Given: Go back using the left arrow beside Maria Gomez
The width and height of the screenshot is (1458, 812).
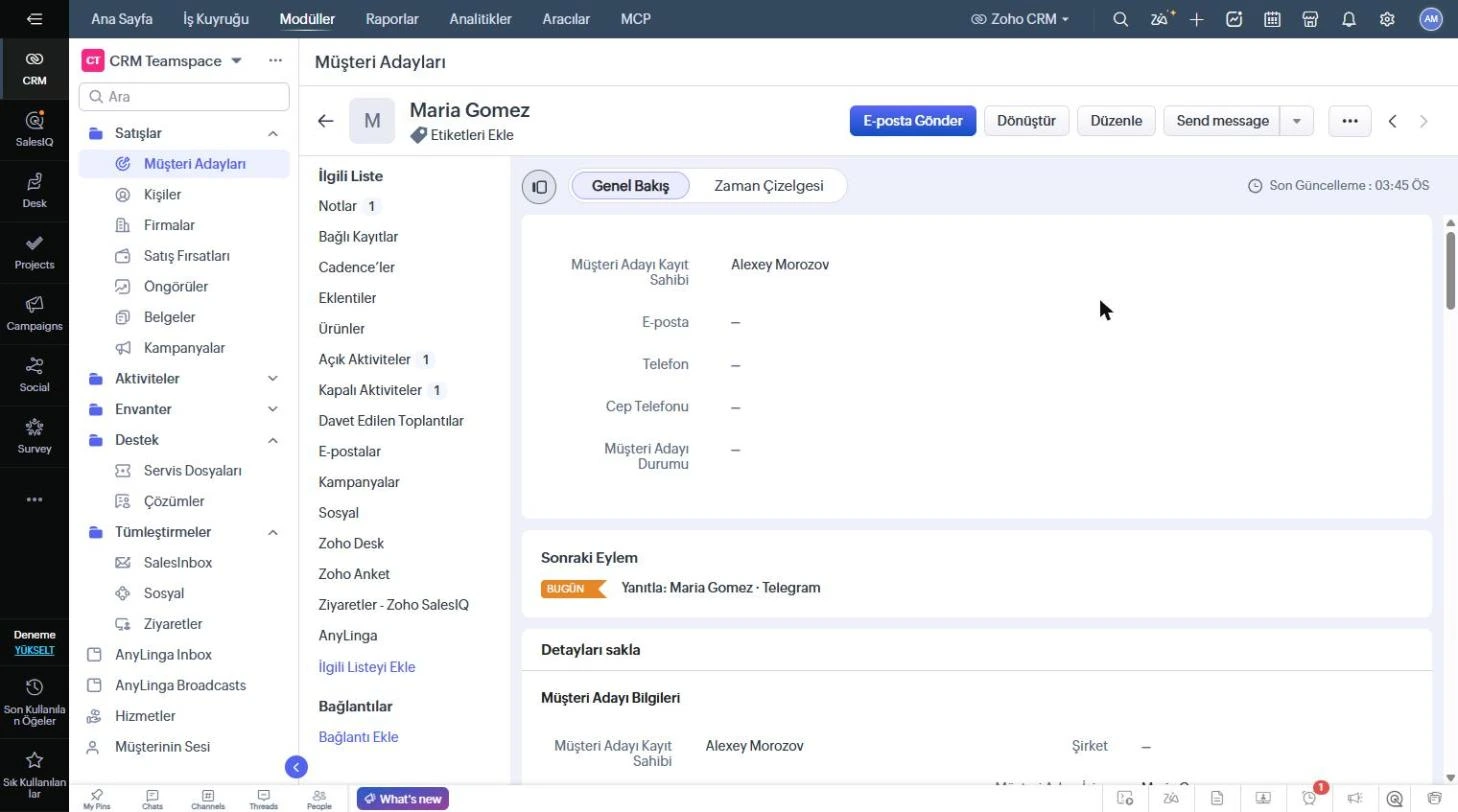Looking at the screenshot, I should point(326,121).
